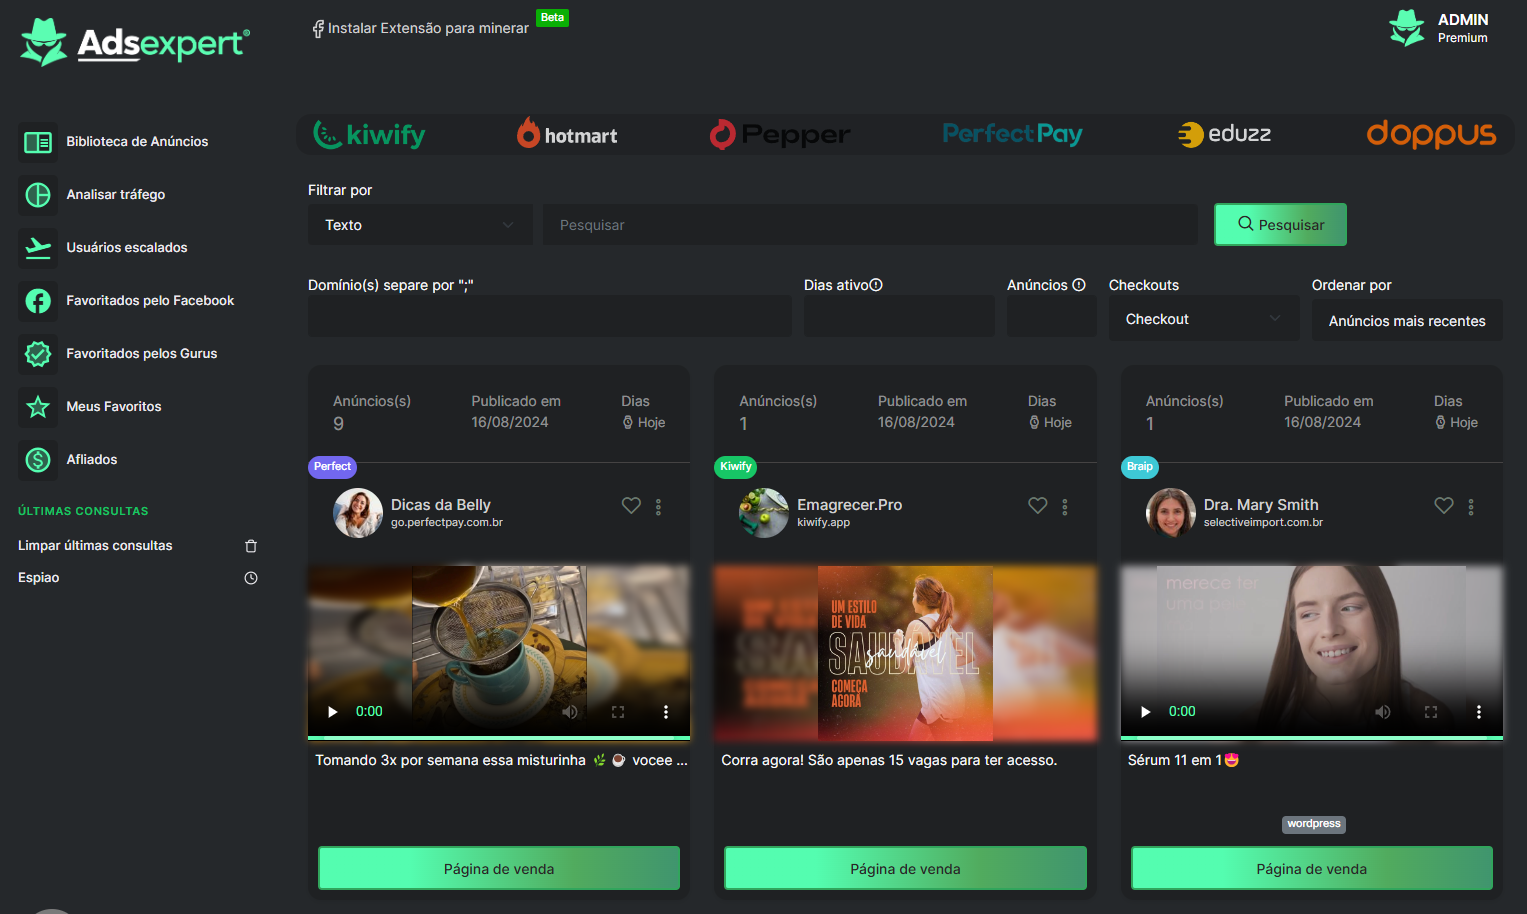Toggle the heart on the Emagrecer.Pro ad
Screen dimensions: 1527x914
[x=1038, y=506]
